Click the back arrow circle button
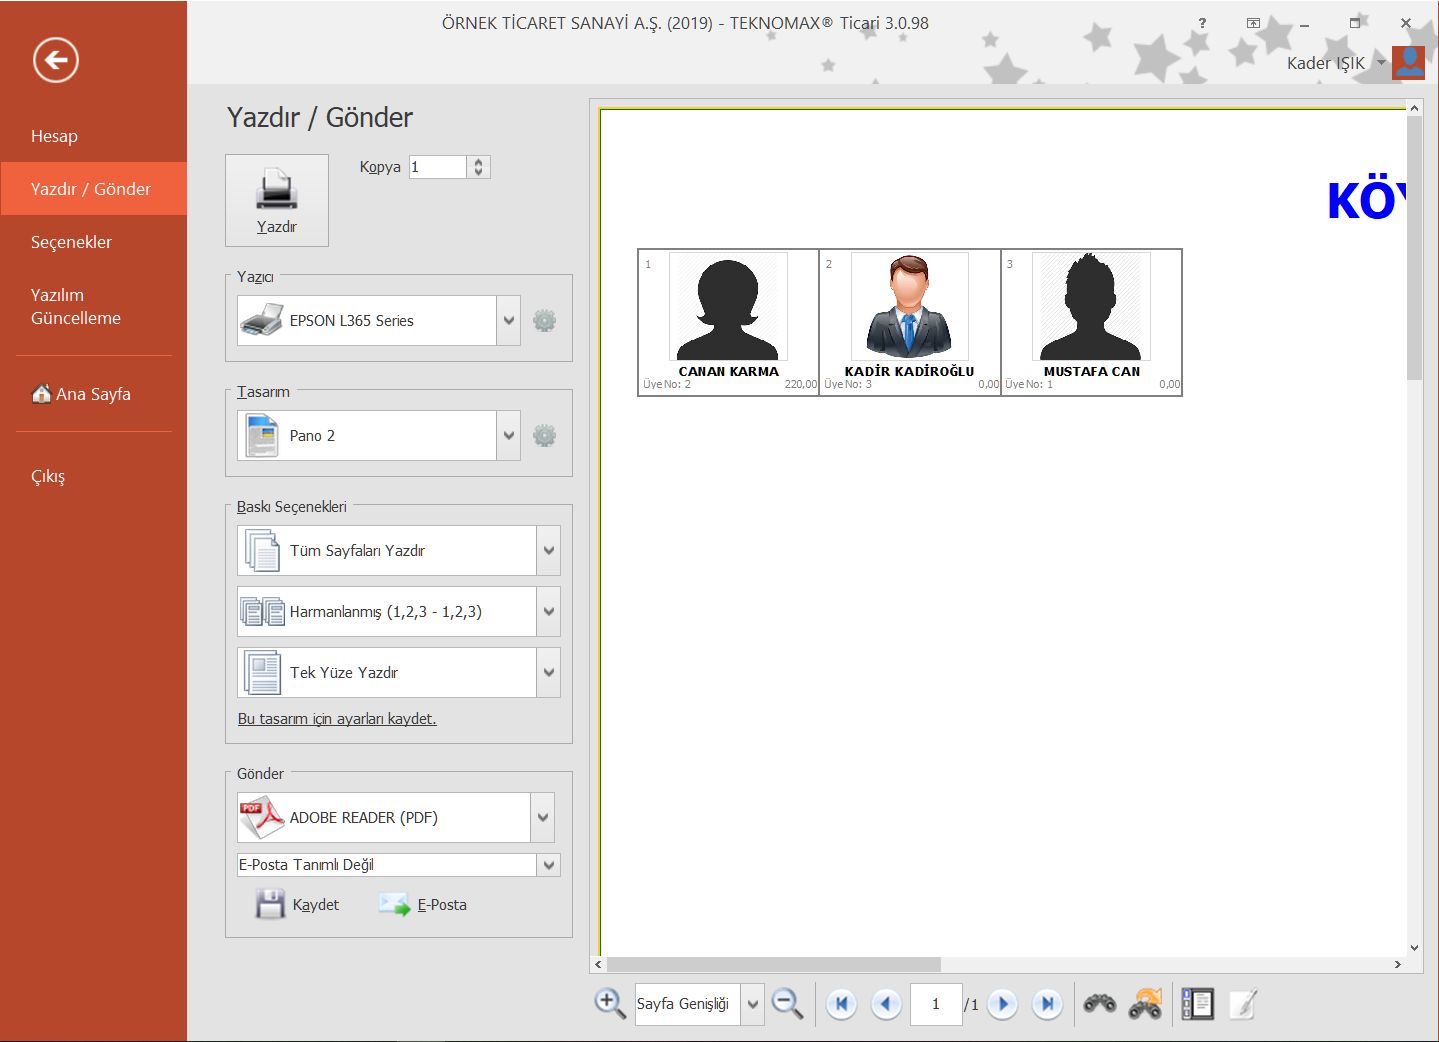The height and width of the screenshot is (1042, 1439). coord(56,60)
